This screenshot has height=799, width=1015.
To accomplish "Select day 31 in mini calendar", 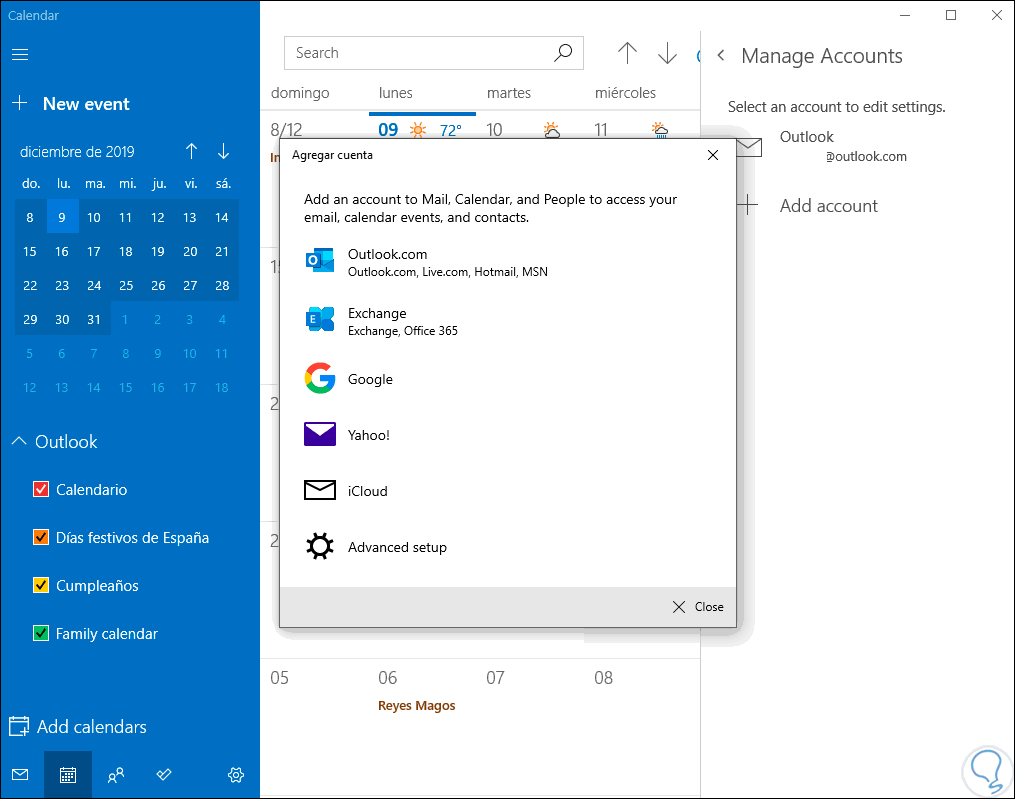I will point(94,319).
